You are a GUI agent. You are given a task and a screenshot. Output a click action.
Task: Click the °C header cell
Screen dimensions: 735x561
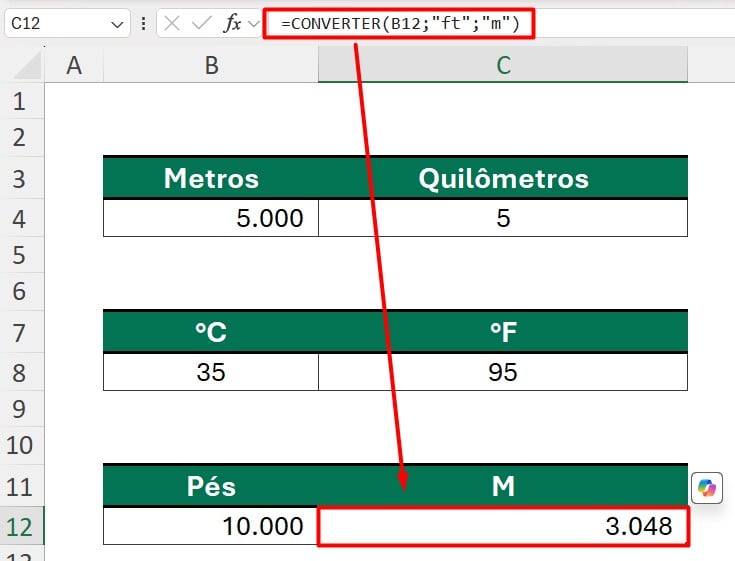211,332
